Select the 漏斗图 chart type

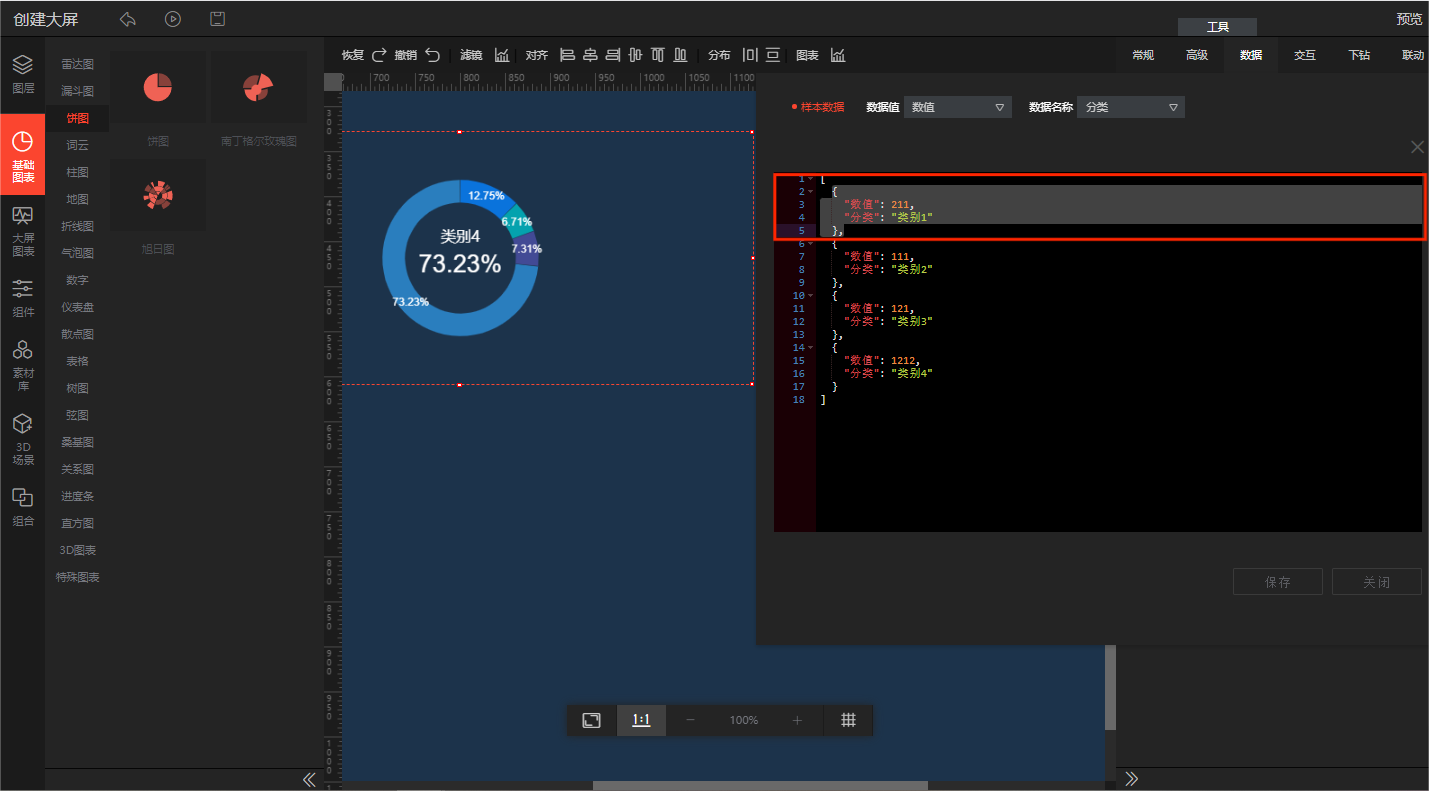click(77, 91)
